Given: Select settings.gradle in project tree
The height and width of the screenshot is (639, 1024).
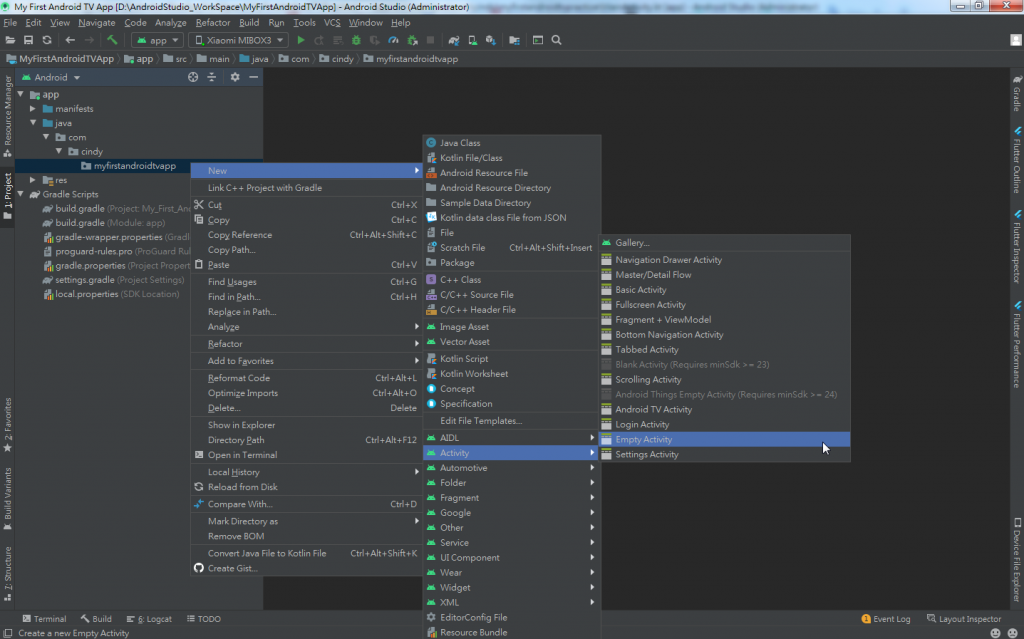Looking at the screenshot, I should (x=113, y=280).
